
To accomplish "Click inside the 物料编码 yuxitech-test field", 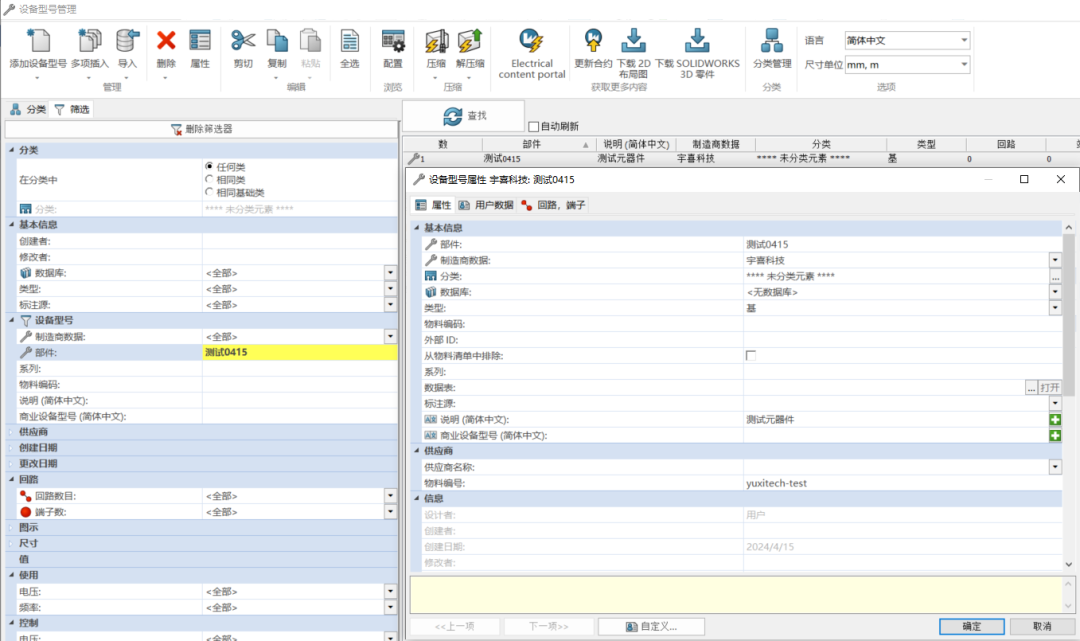I will pos(880,482).
